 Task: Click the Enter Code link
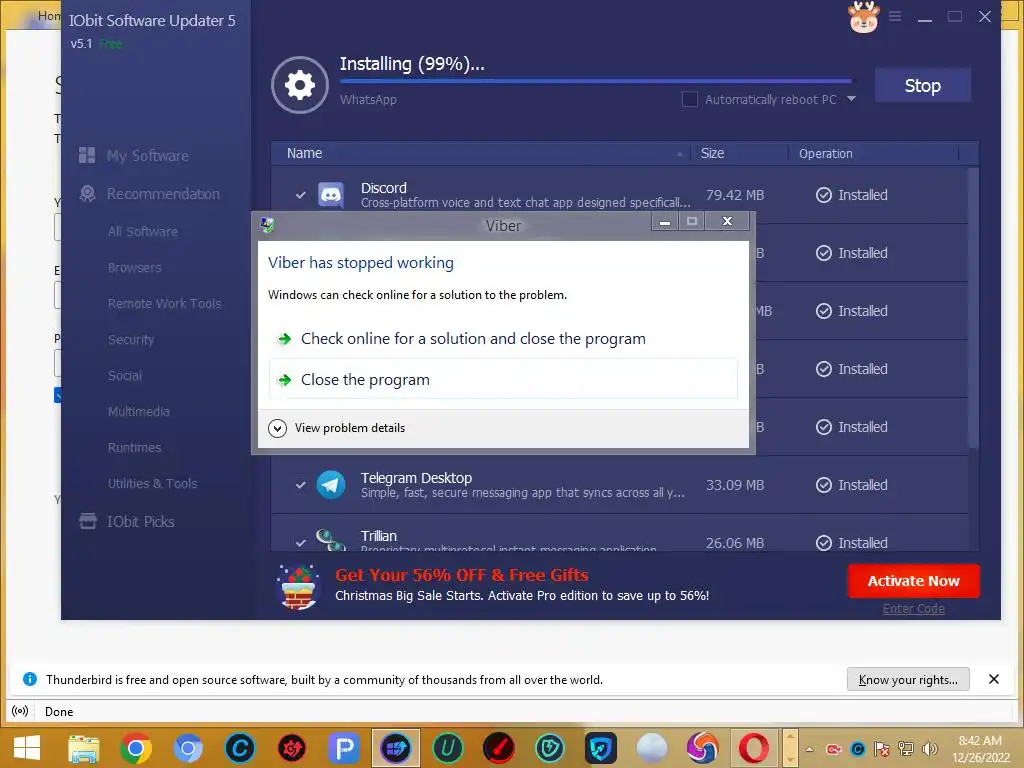913,609
